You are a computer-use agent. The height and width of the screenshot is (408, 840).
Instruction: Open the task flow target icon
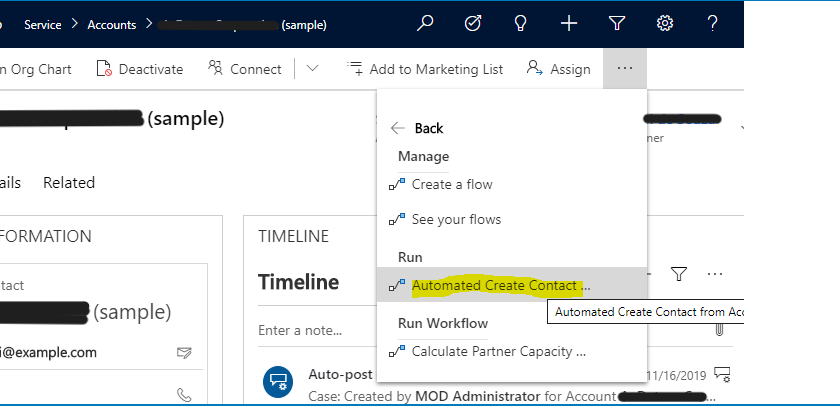[474, 24]
